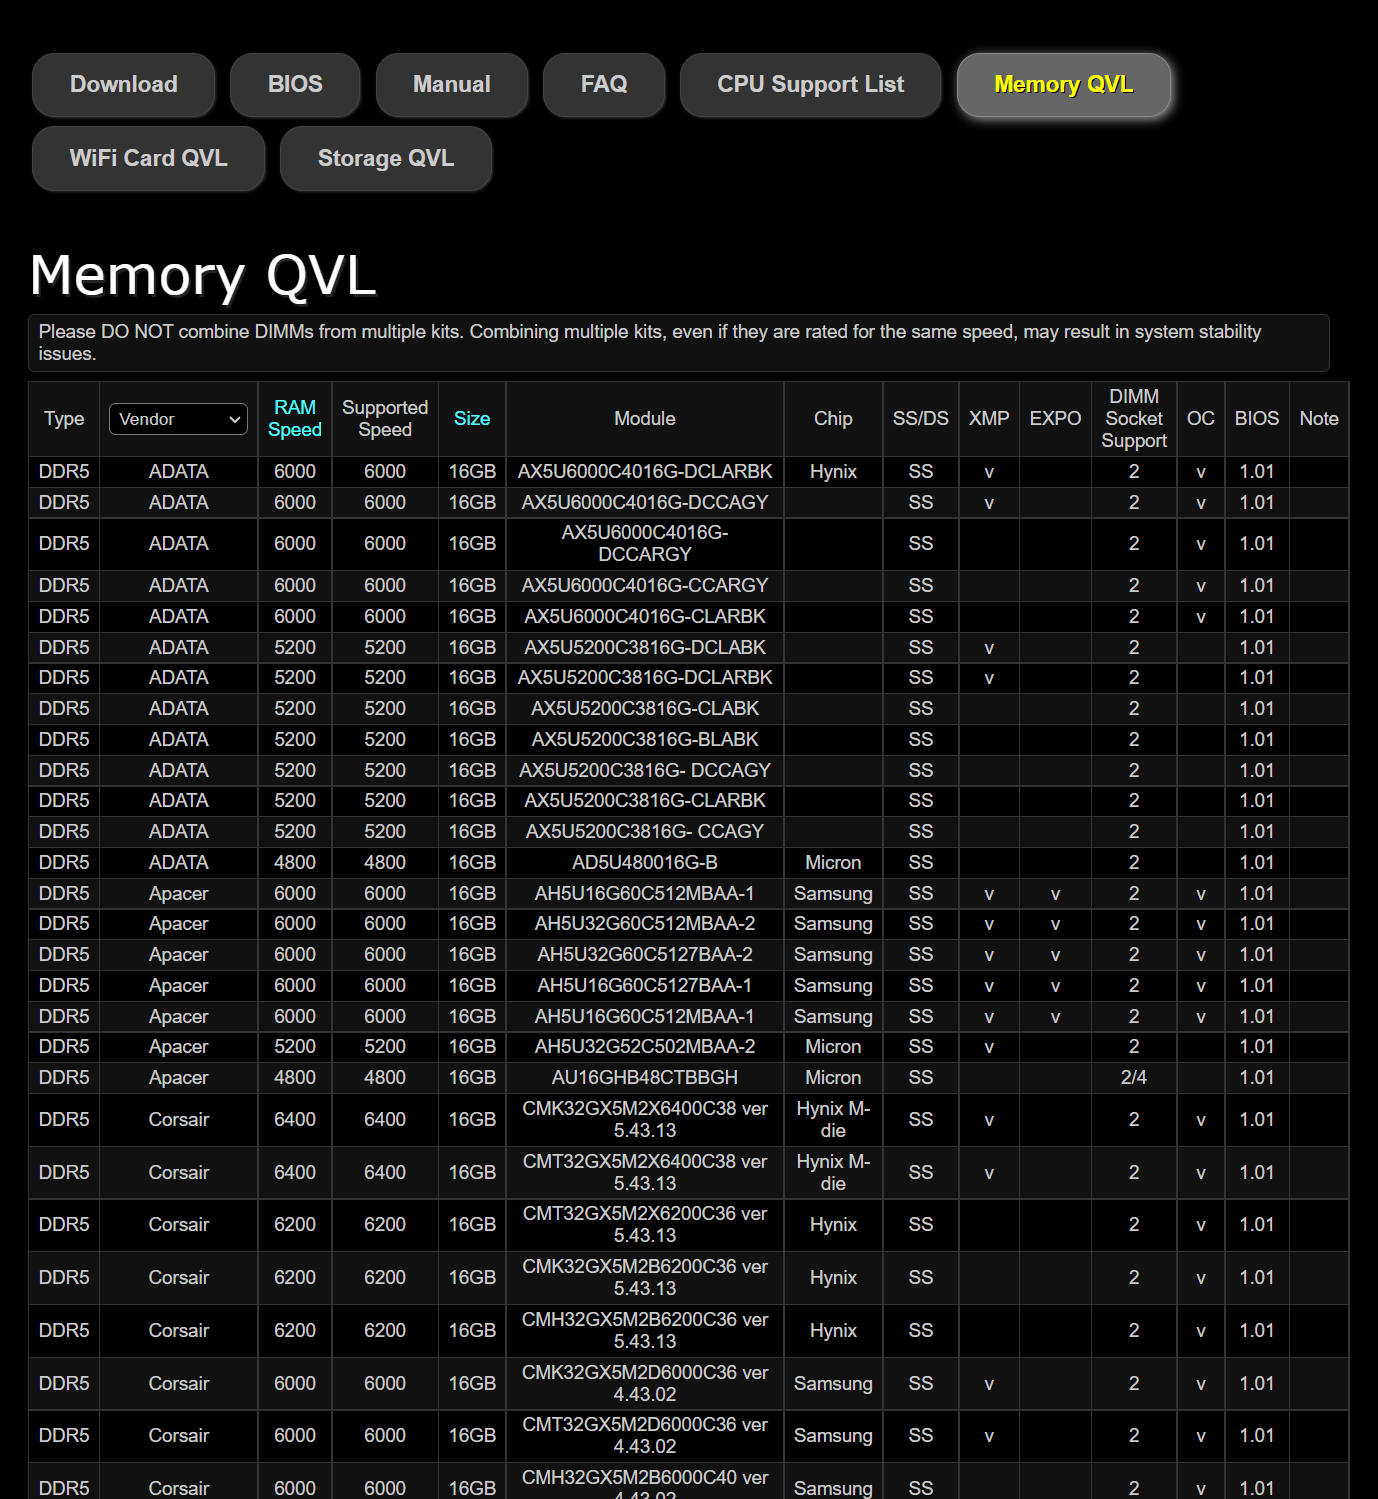Select module AX5U5200C3816G-DCLARBK

(645, 678)
